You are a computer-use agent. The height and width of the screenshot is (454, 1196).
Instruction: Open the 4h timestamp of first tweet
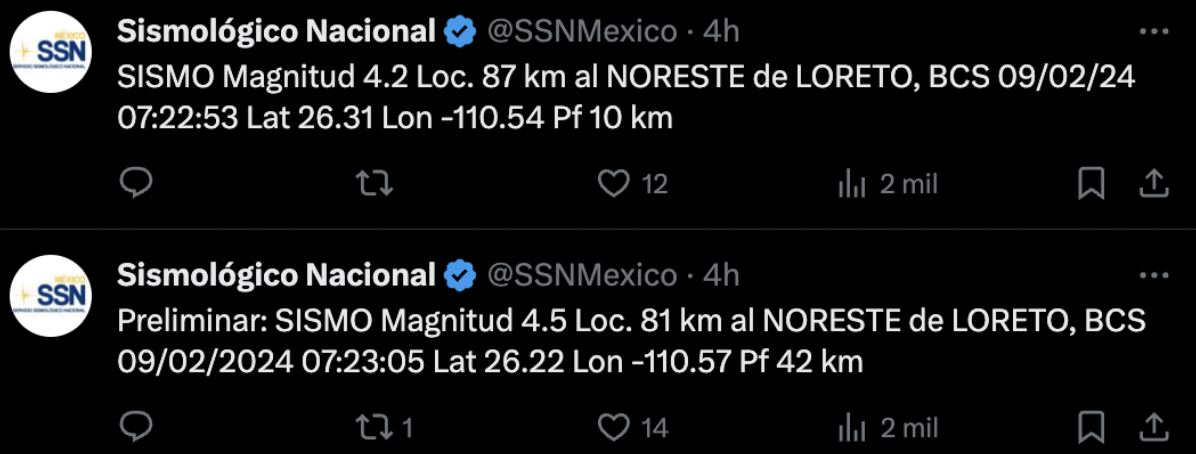(721, 32)
